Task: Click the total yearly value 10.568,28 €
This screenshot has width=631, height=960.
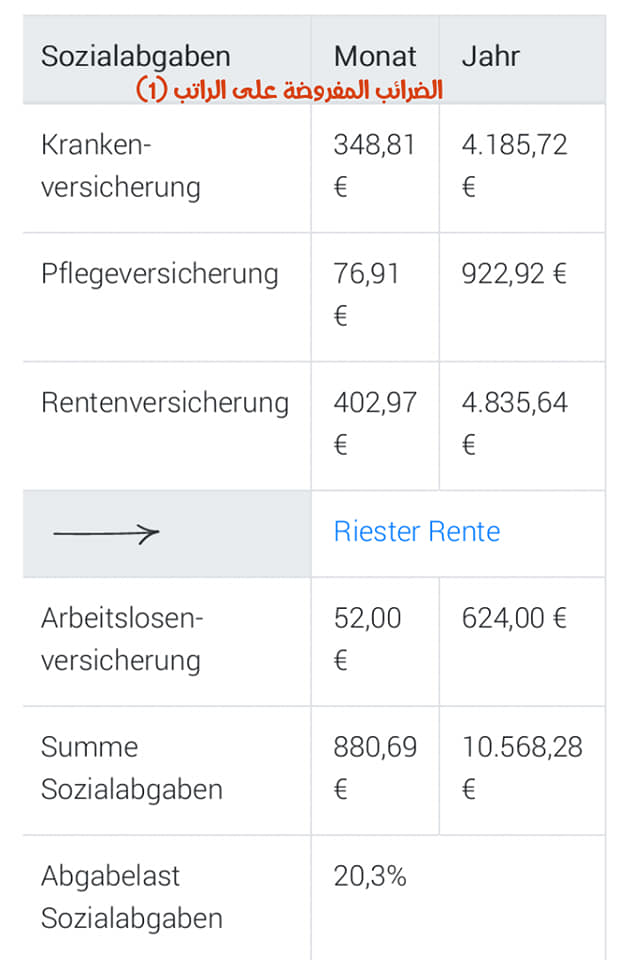Action: (x=521, y=768)
